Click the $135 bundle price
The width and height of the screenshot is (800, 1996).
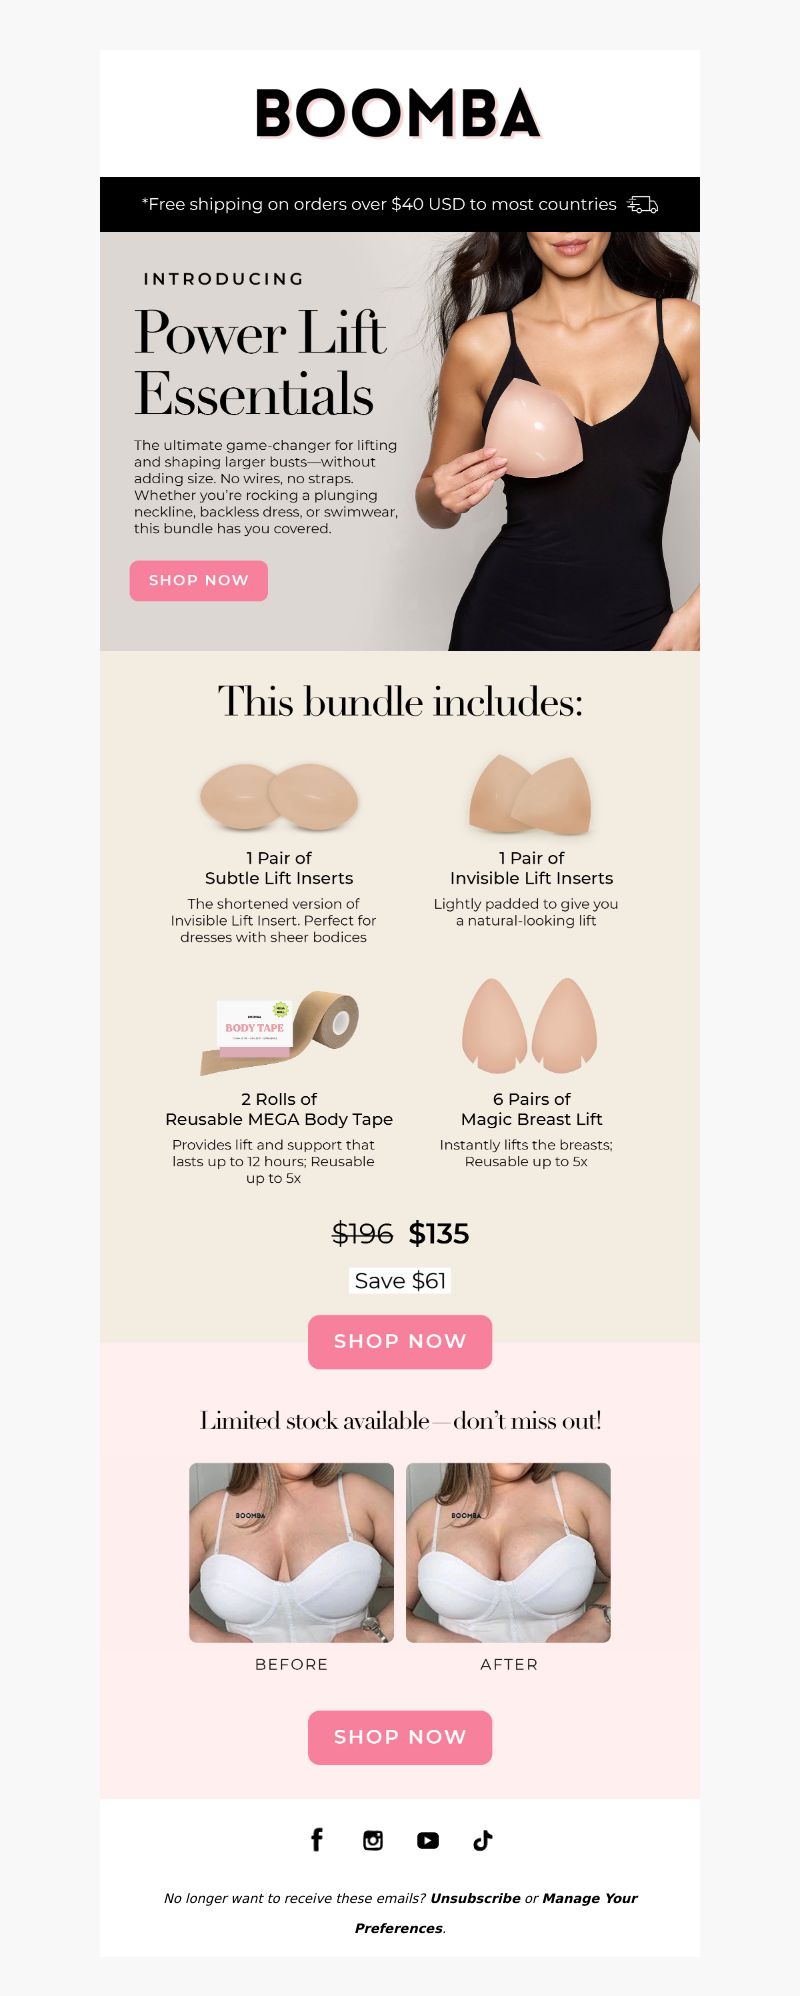(439, 1234)
